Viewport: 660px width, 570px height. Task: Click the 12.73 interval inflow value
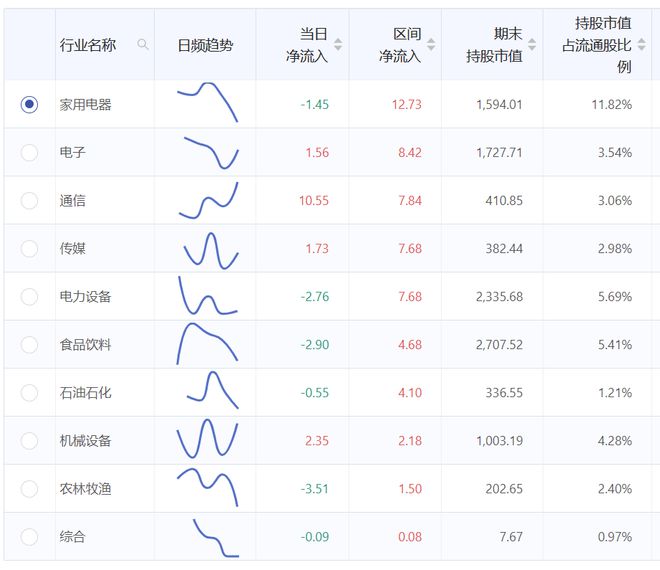pyautogui.click(x=407, y=104)
